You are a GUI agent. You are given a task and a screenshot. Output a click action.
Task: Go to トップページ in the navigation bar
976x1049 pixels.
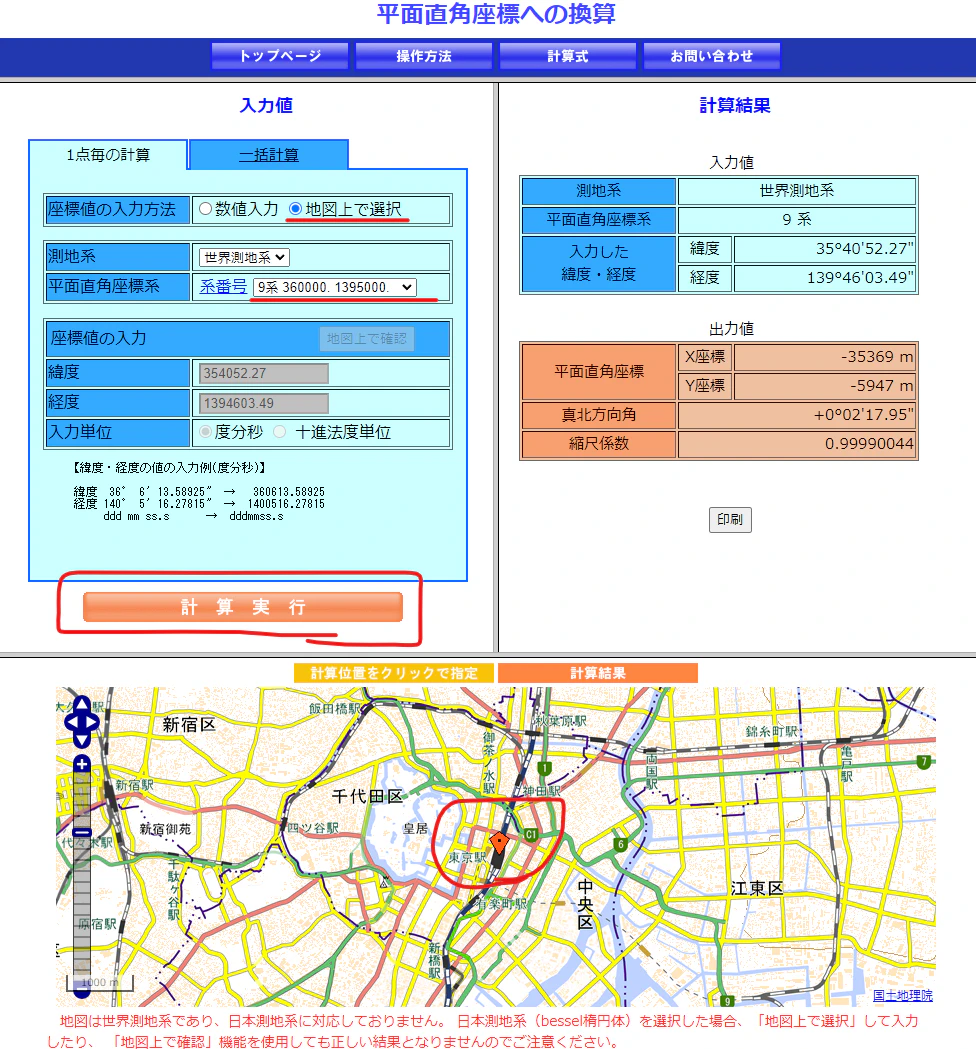pos(280,56)
